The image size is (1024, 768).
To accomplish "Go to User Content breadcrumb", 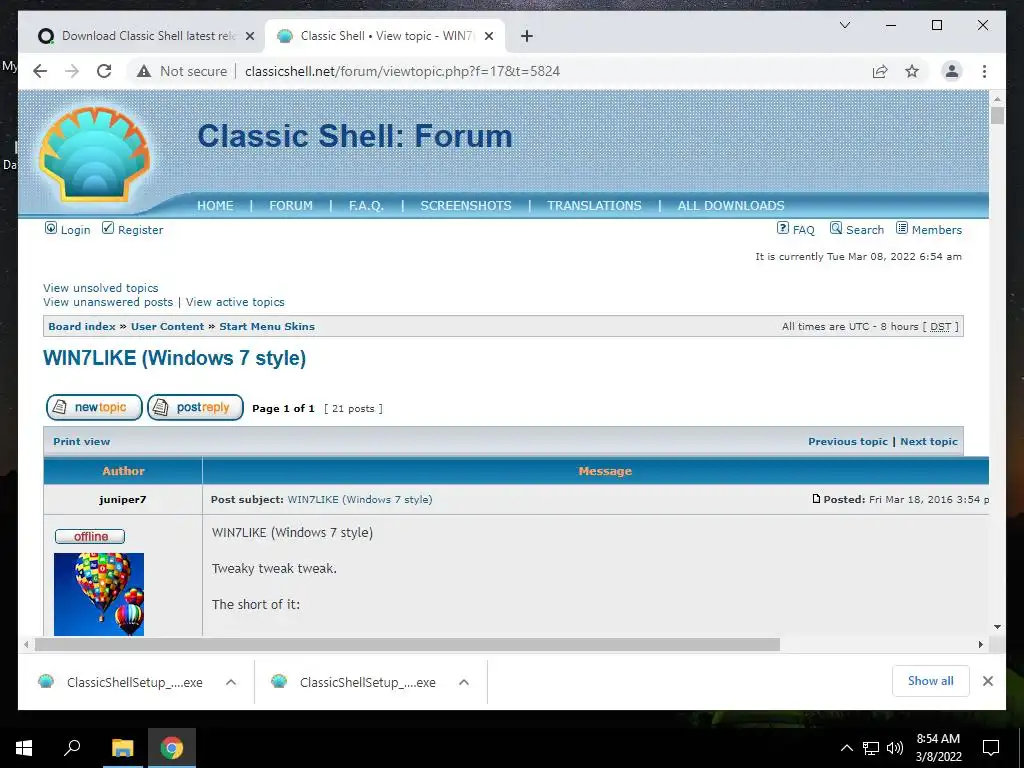I will (167, 327).
